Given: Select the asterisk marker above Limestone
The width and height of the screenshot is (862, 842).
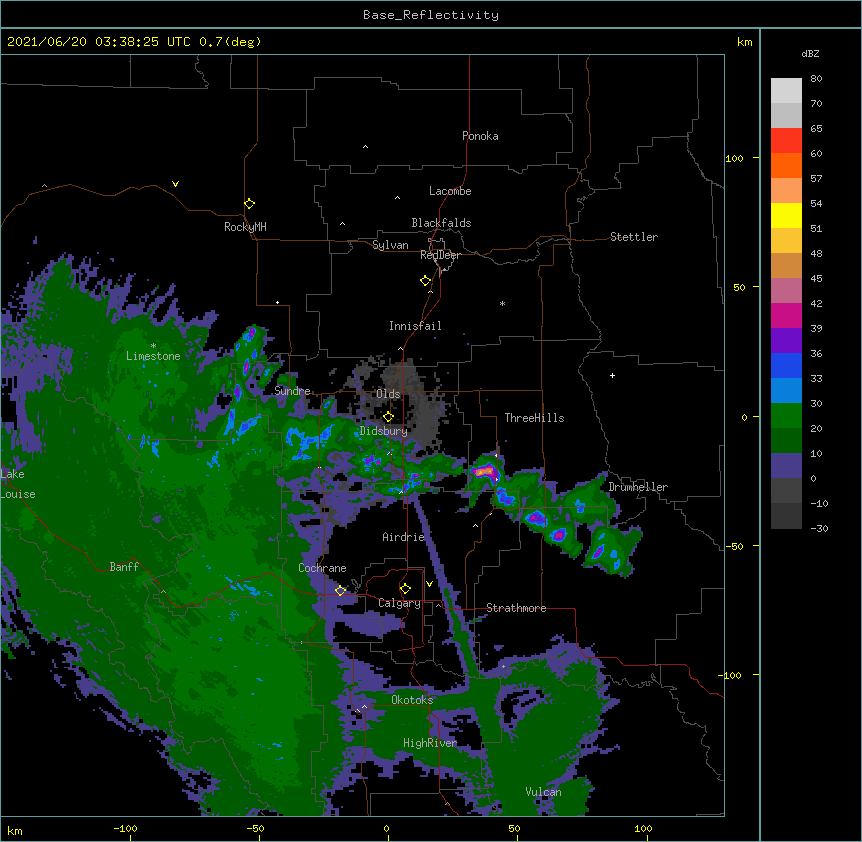Looking at the screenshot, I should pyautogui.click(x=153, y=346).
